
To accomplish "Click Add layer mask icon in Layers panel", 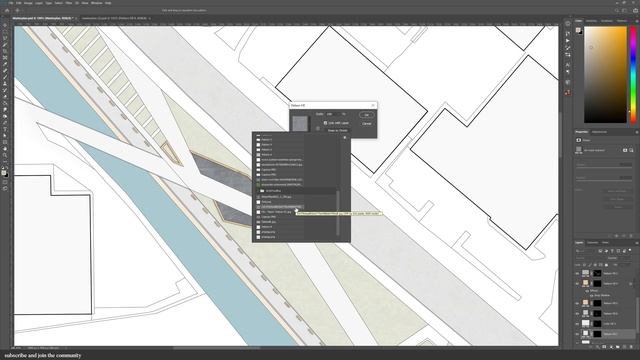I will click(x=604, y=347).
